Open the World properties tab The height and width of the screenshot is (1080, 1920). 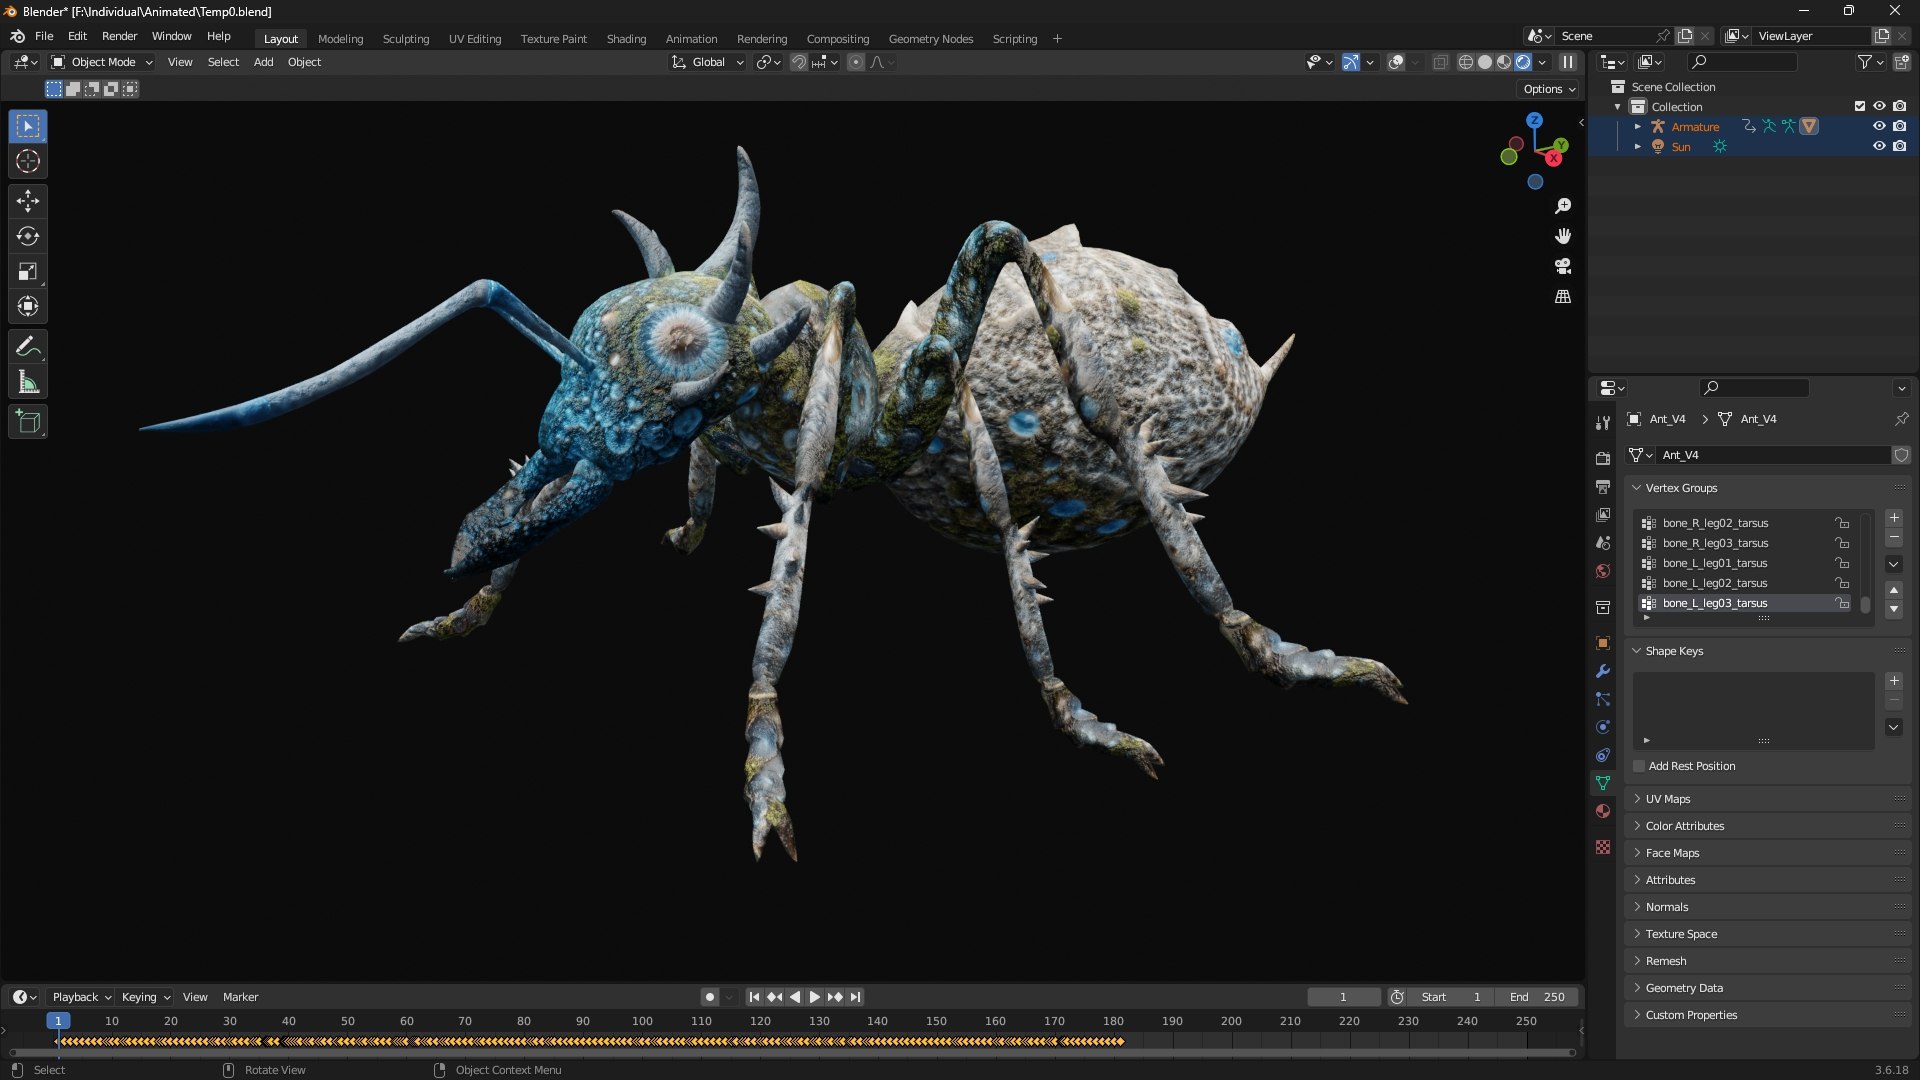coord(1603,571)
